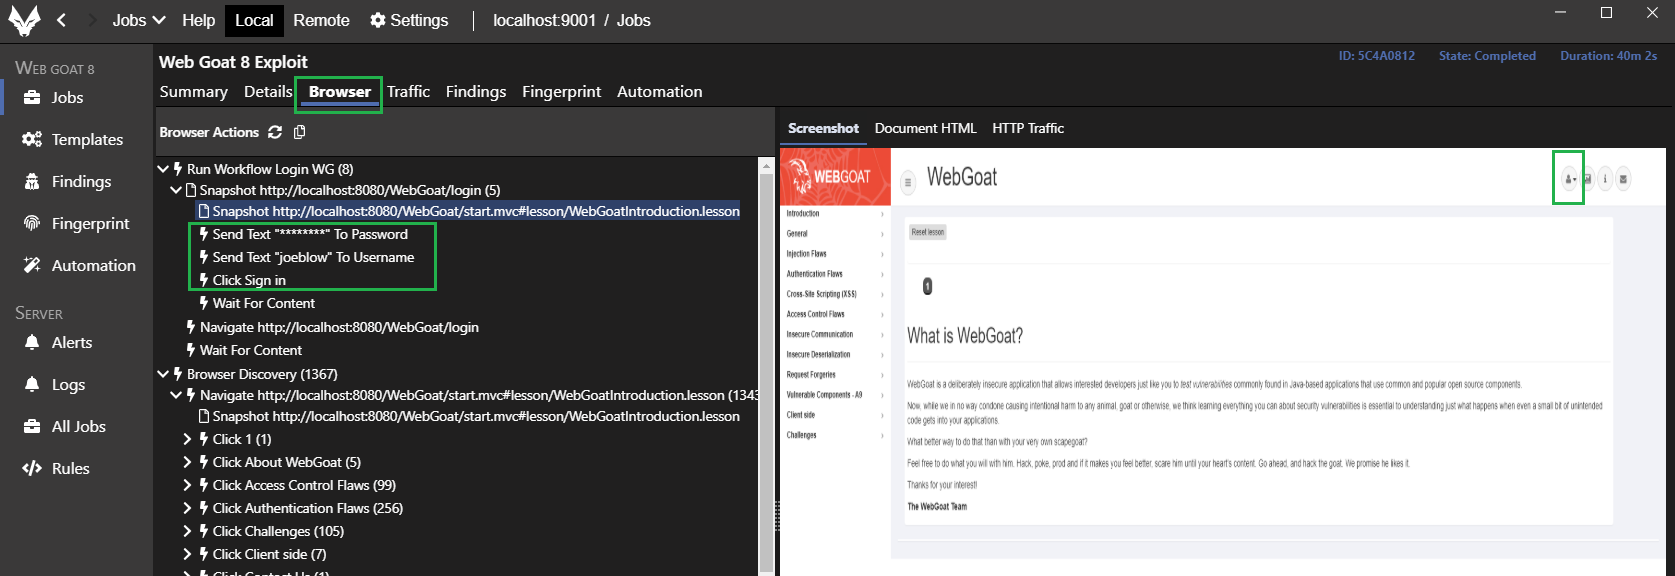The image size is (1675, 576).
Task: Open the Help menu
Action: coord(198,20)
